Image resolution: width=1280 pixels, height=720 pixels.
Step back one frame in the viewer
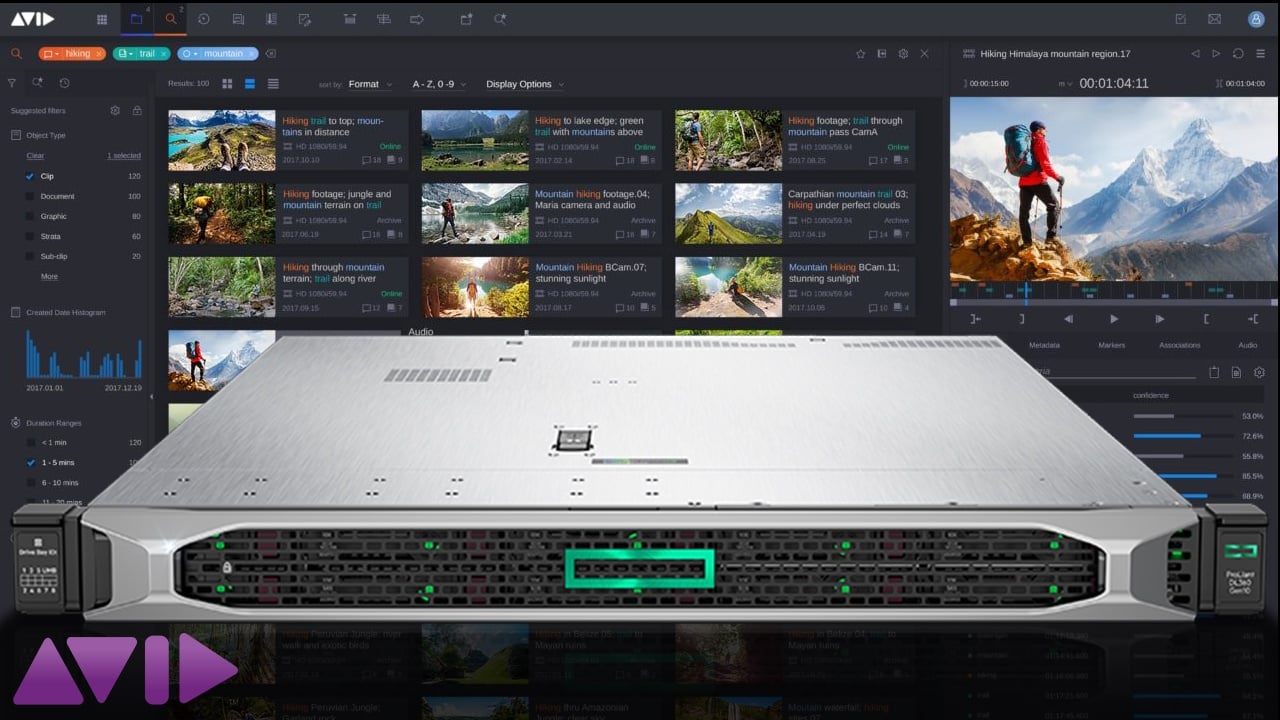coord(1068,319)
